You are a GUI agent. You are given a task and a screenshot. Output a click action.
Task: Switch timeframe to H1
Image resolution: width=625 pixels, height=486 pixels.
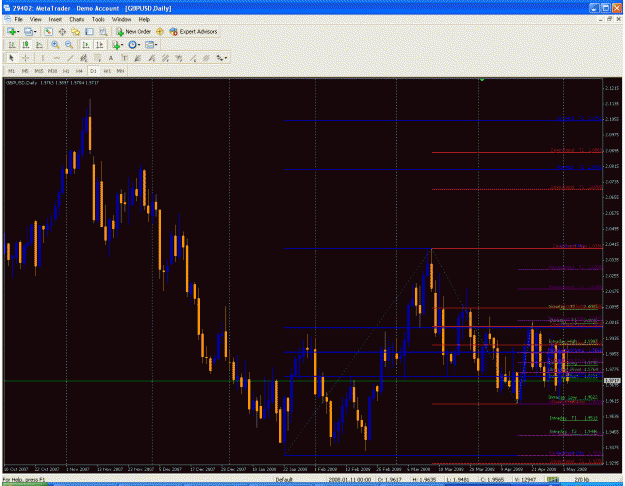[66, 71]
